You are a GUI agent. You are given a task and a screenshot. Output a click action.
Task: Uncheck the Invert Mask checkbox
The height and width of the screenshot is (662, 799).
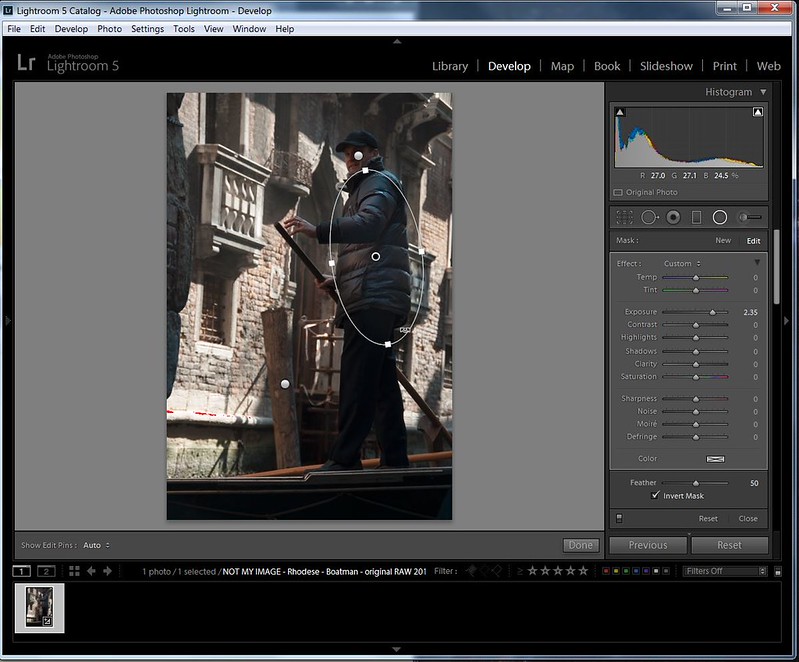tap(656, 495)
